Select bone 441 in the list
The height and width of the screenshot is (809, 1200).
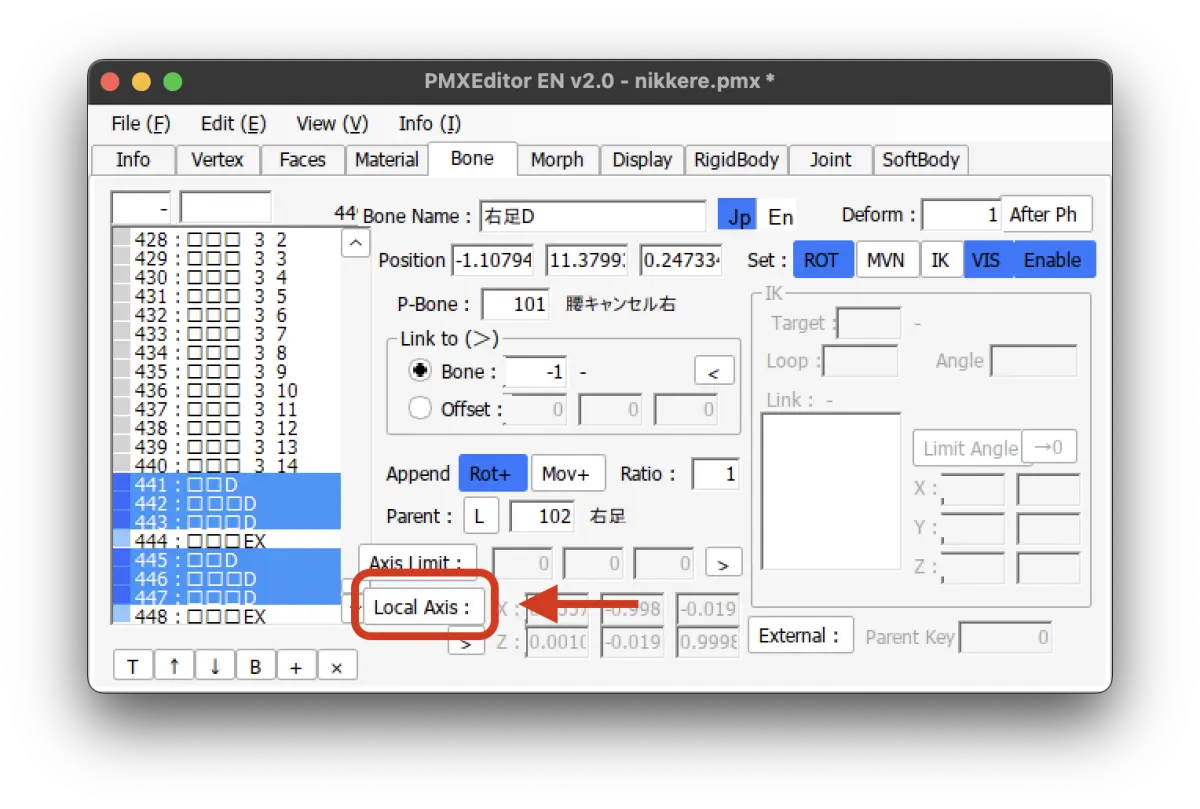226,484
